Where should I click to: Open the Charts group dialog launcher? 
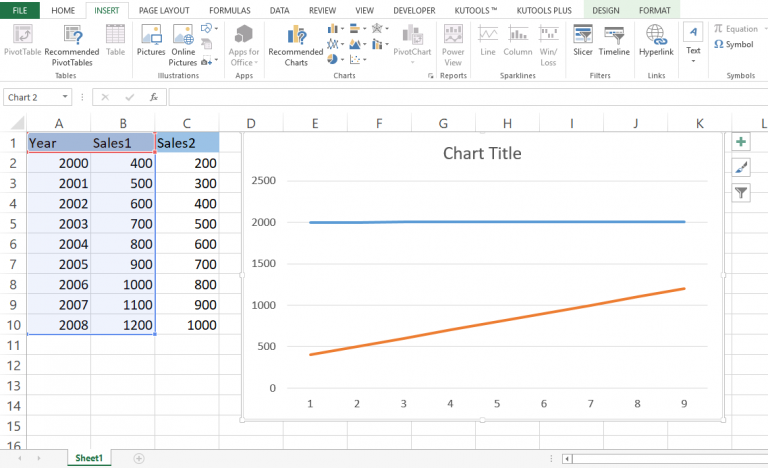[x=431, y=76]
